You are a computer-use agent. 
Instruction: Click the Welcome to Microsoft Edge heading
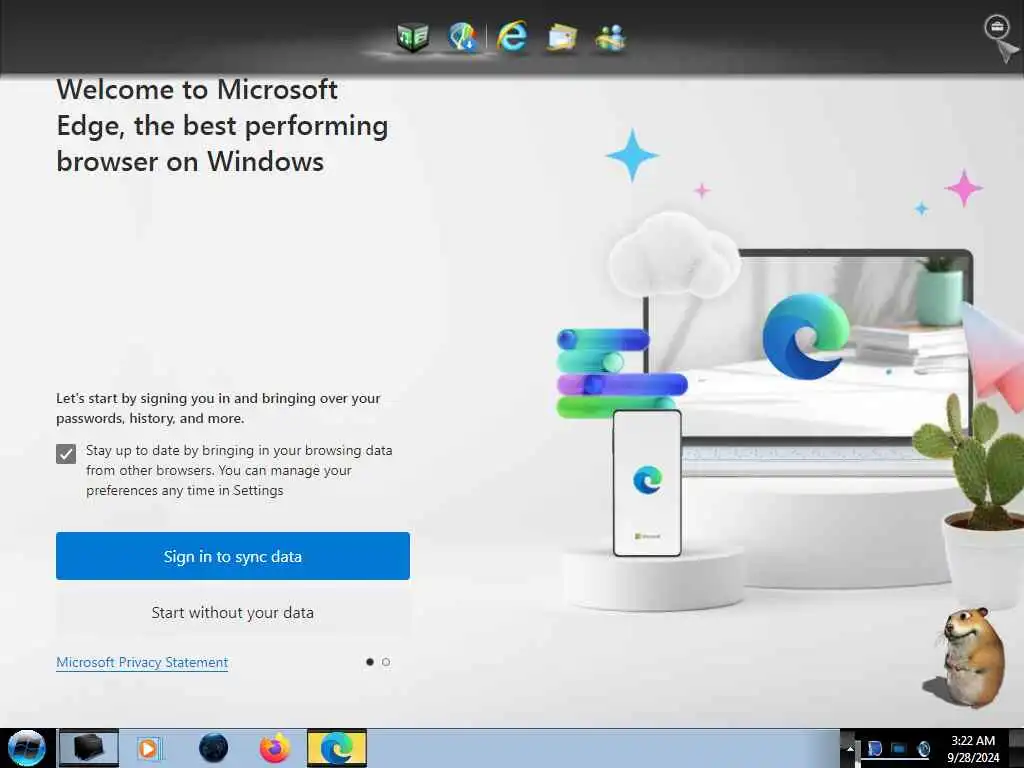click(x=222, y=125)
